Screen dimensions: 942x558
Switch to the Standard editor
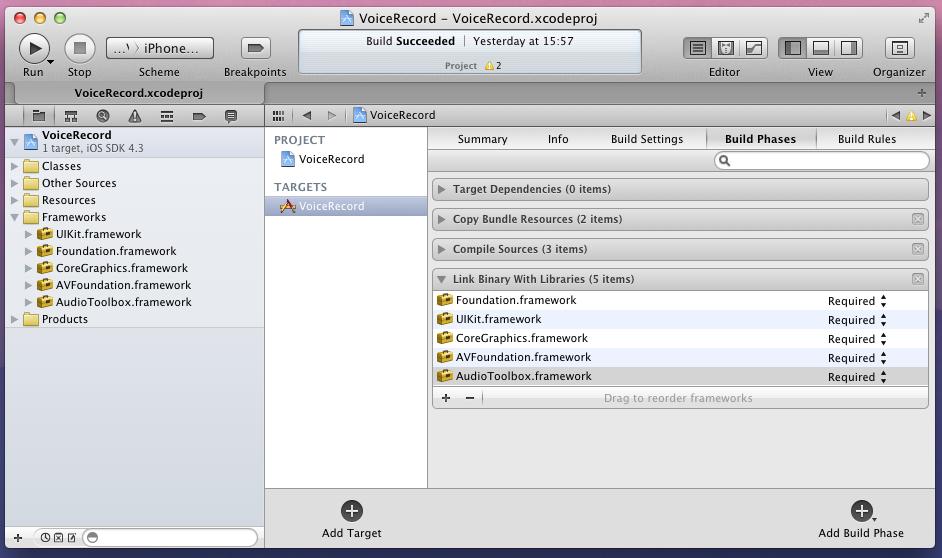697,48
